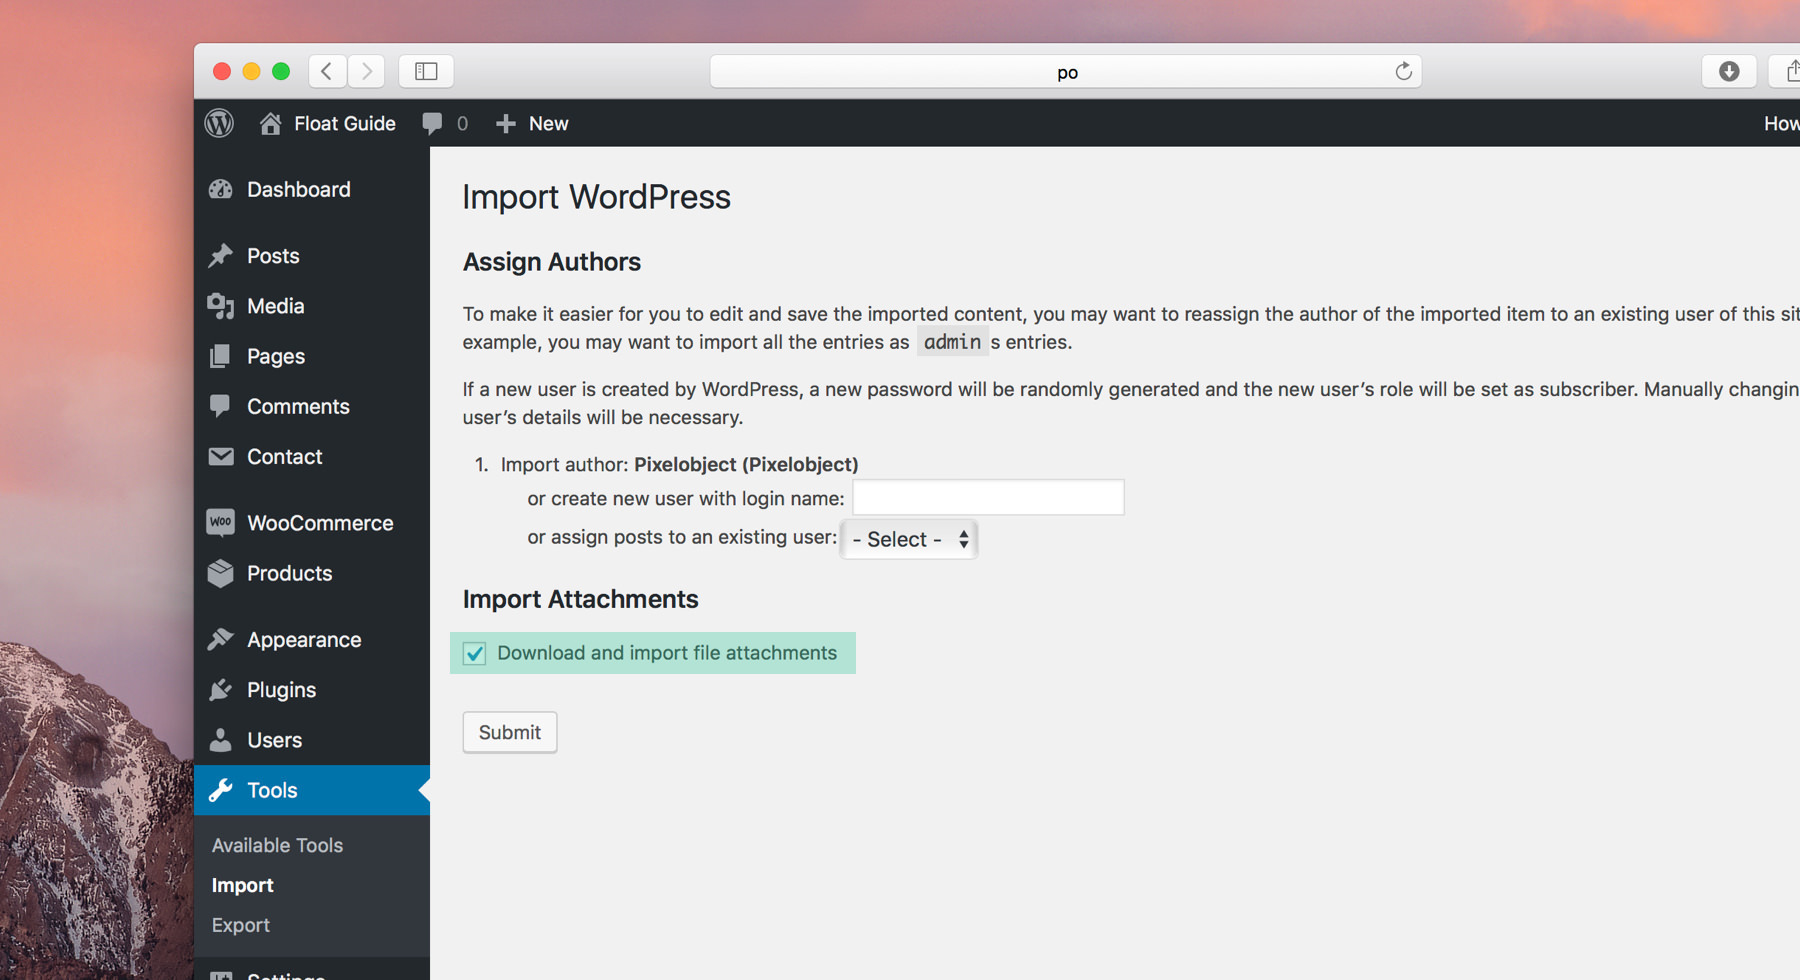Click the plus icon beside New

(506, 123)
